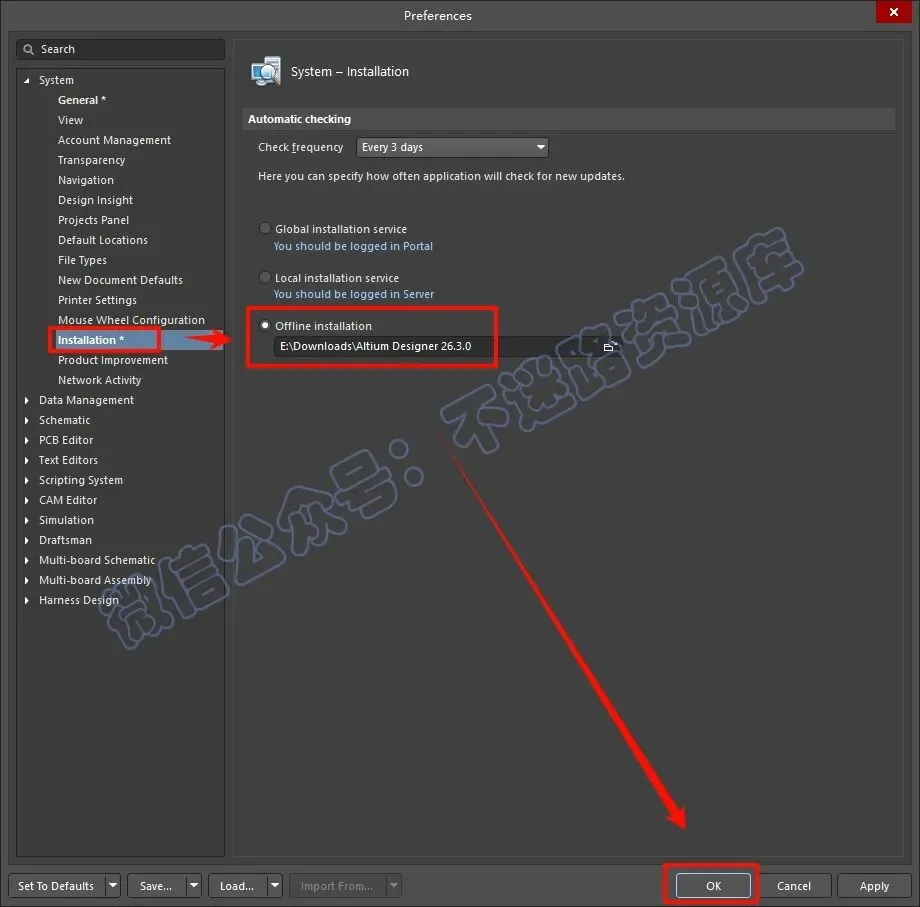920x907 pixels.
Task: Open Mouse Wheel Configuration page
Action: [x=131, y=320]
